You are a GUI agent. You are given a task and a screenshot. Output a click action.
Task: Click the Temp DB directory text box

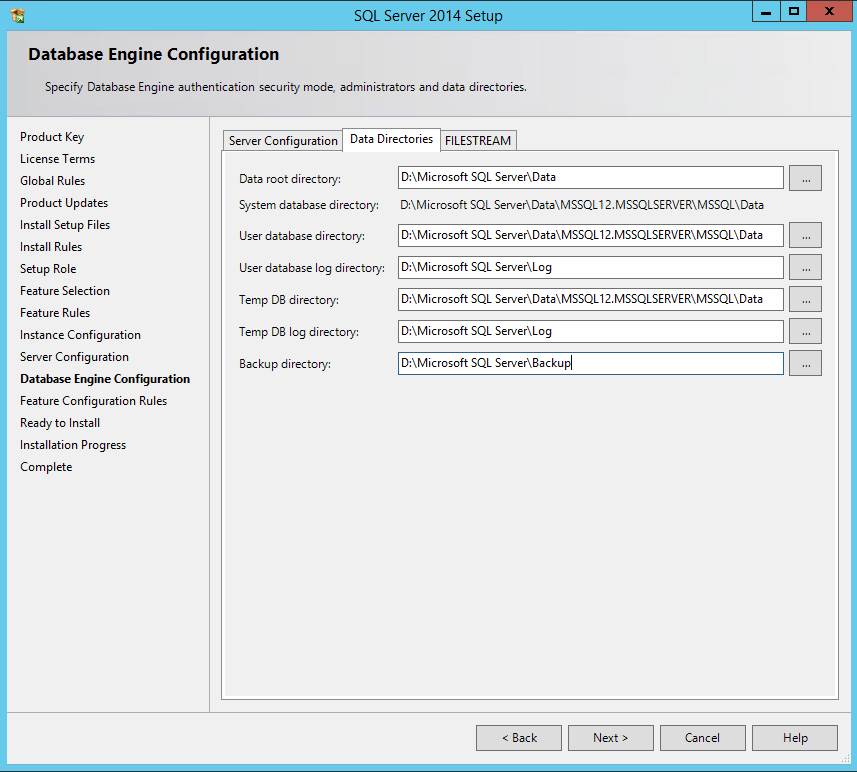pos(590,300)
